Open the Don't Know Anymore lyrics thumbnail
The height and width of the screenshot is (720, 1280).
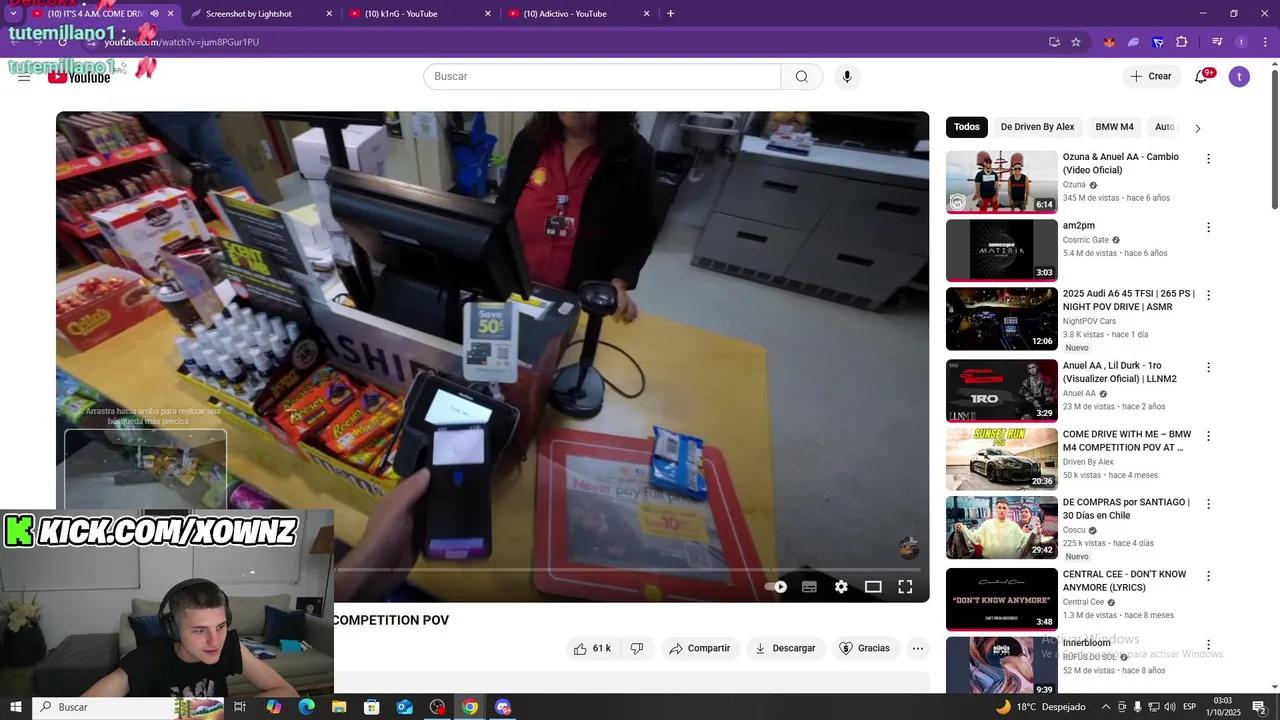[x=1001, y=599]
